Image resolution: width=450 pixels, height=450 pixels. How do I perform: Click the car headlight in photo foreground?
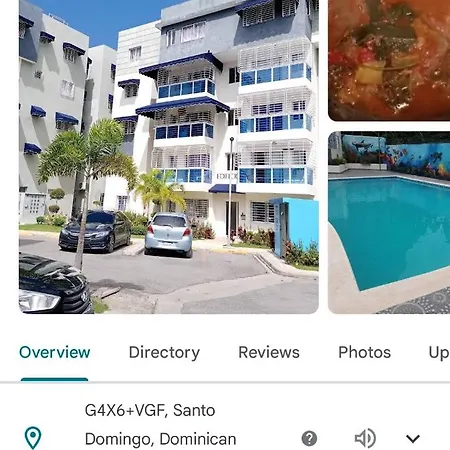(38, 301)
